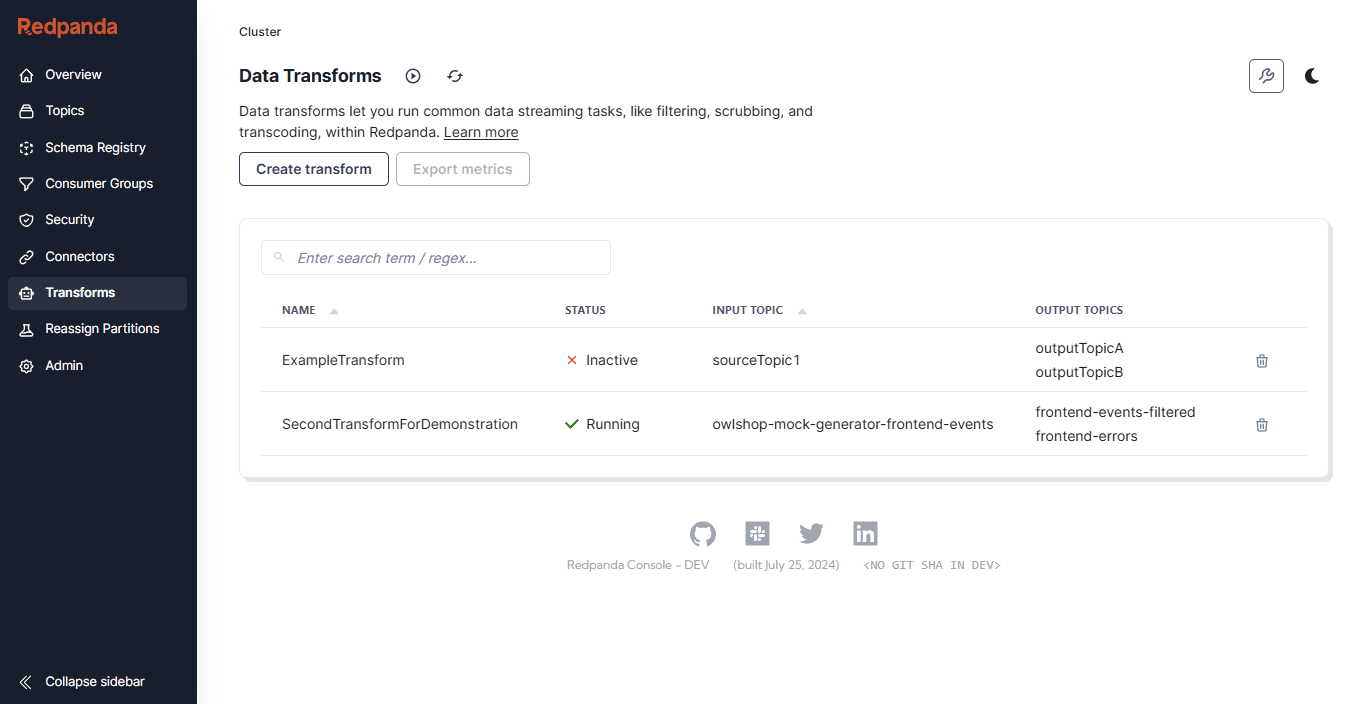Screen dimensions: 1367x704
Task: Open Redpanda's Twitter from the footer icon
Action: (x=811, y=533)
